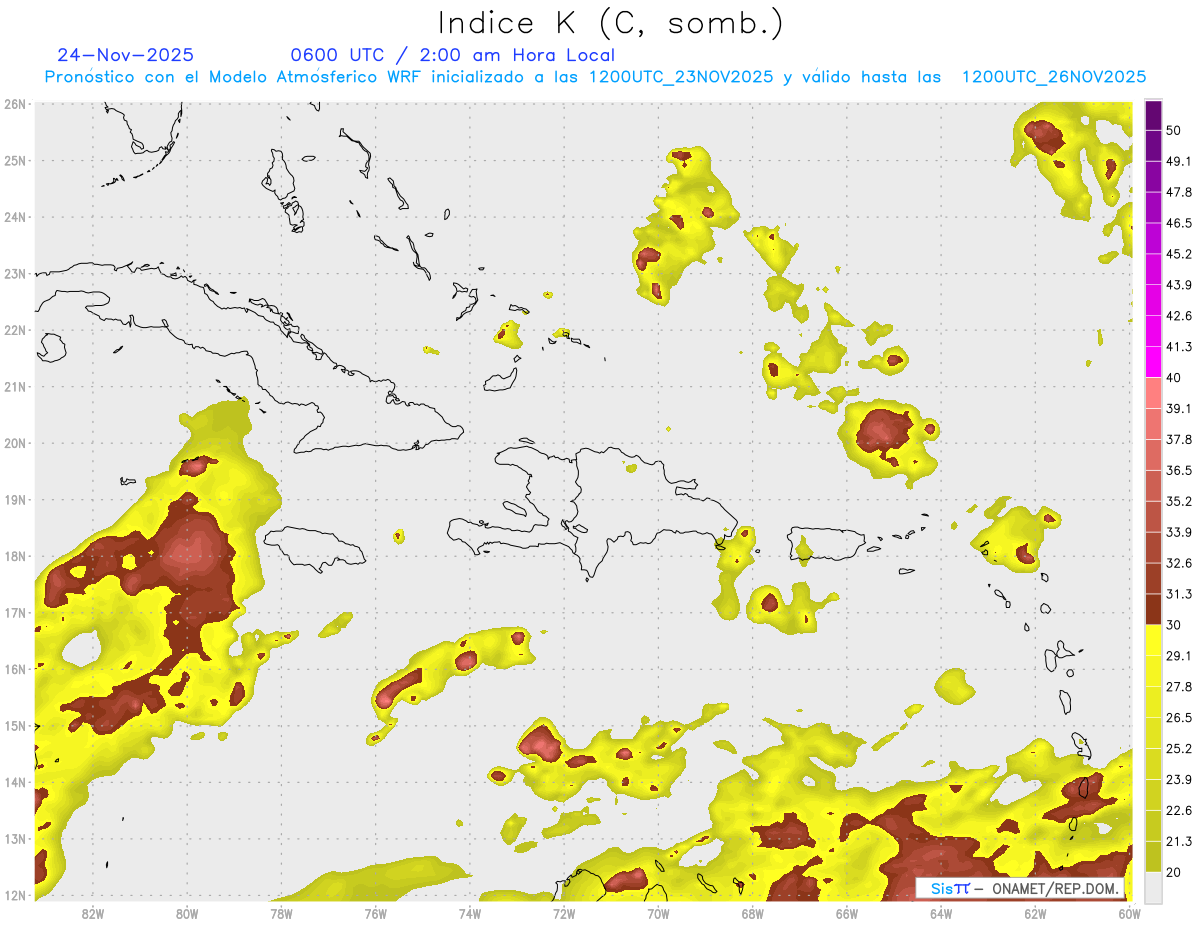
Task: Click the bright yellow swatch between 29.1 and 30
Action: 1153,640
